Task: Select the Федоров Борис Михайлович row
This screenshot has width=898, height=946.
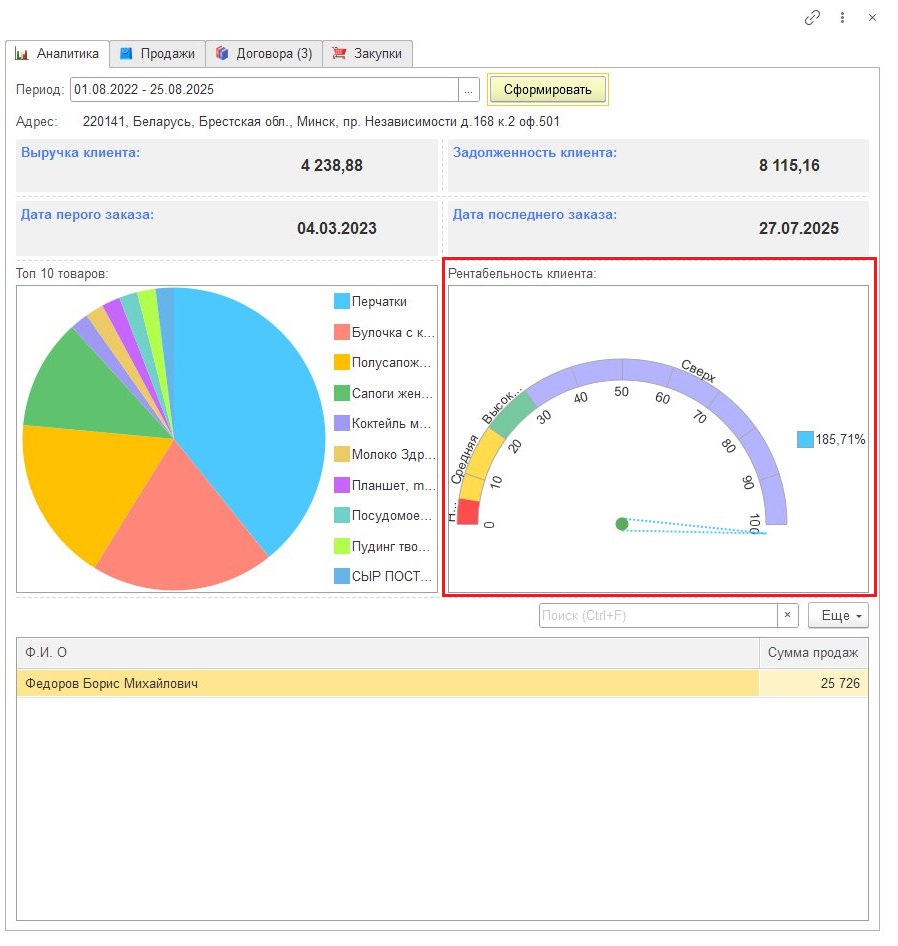Action: (x=386, y=684)
